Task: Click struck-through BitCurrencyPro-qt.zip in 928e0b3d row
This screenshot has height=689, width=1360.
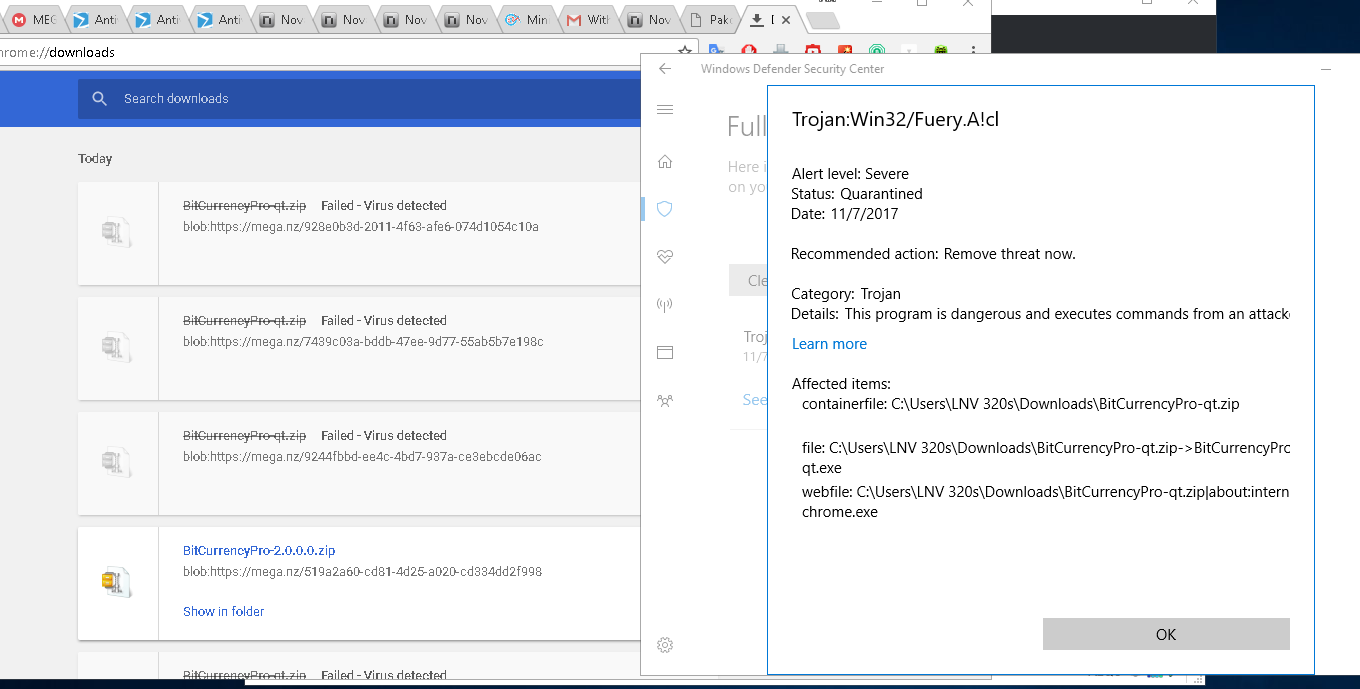Action: [244, 206]
